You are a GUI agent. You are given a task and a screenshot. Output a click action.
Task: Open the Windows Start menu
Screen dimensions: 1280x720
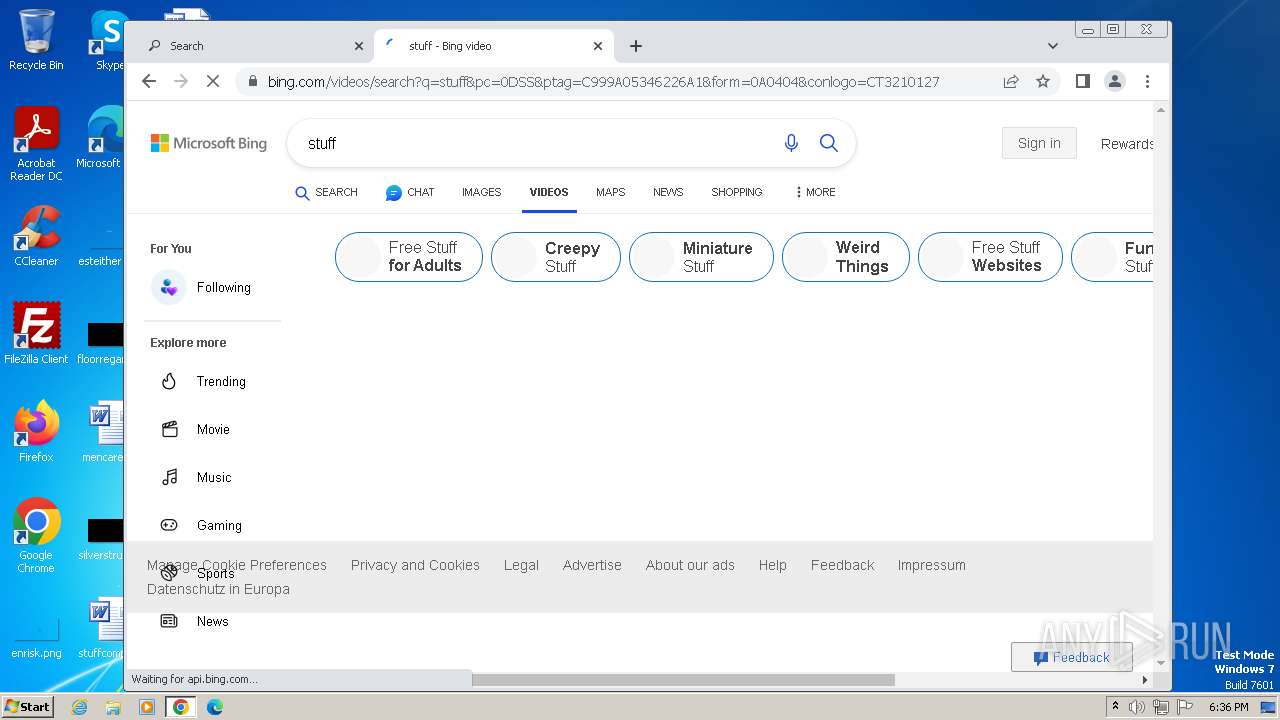point(27,707)
